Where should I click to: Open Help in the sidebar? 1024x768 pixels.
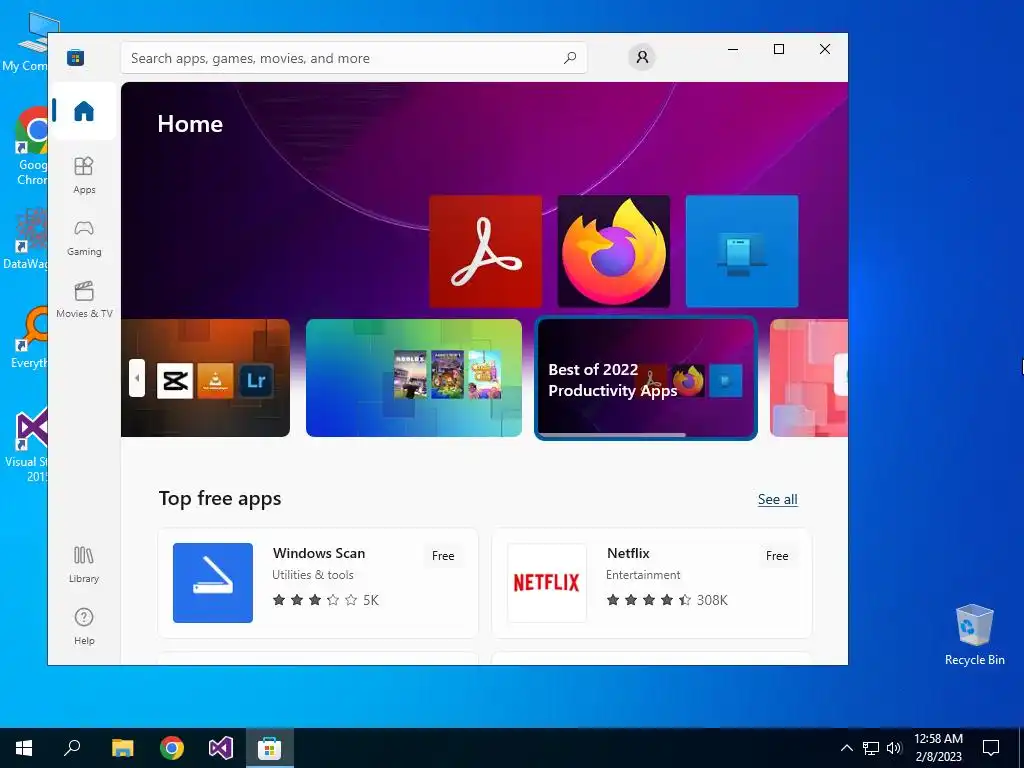tap(84, 626)
